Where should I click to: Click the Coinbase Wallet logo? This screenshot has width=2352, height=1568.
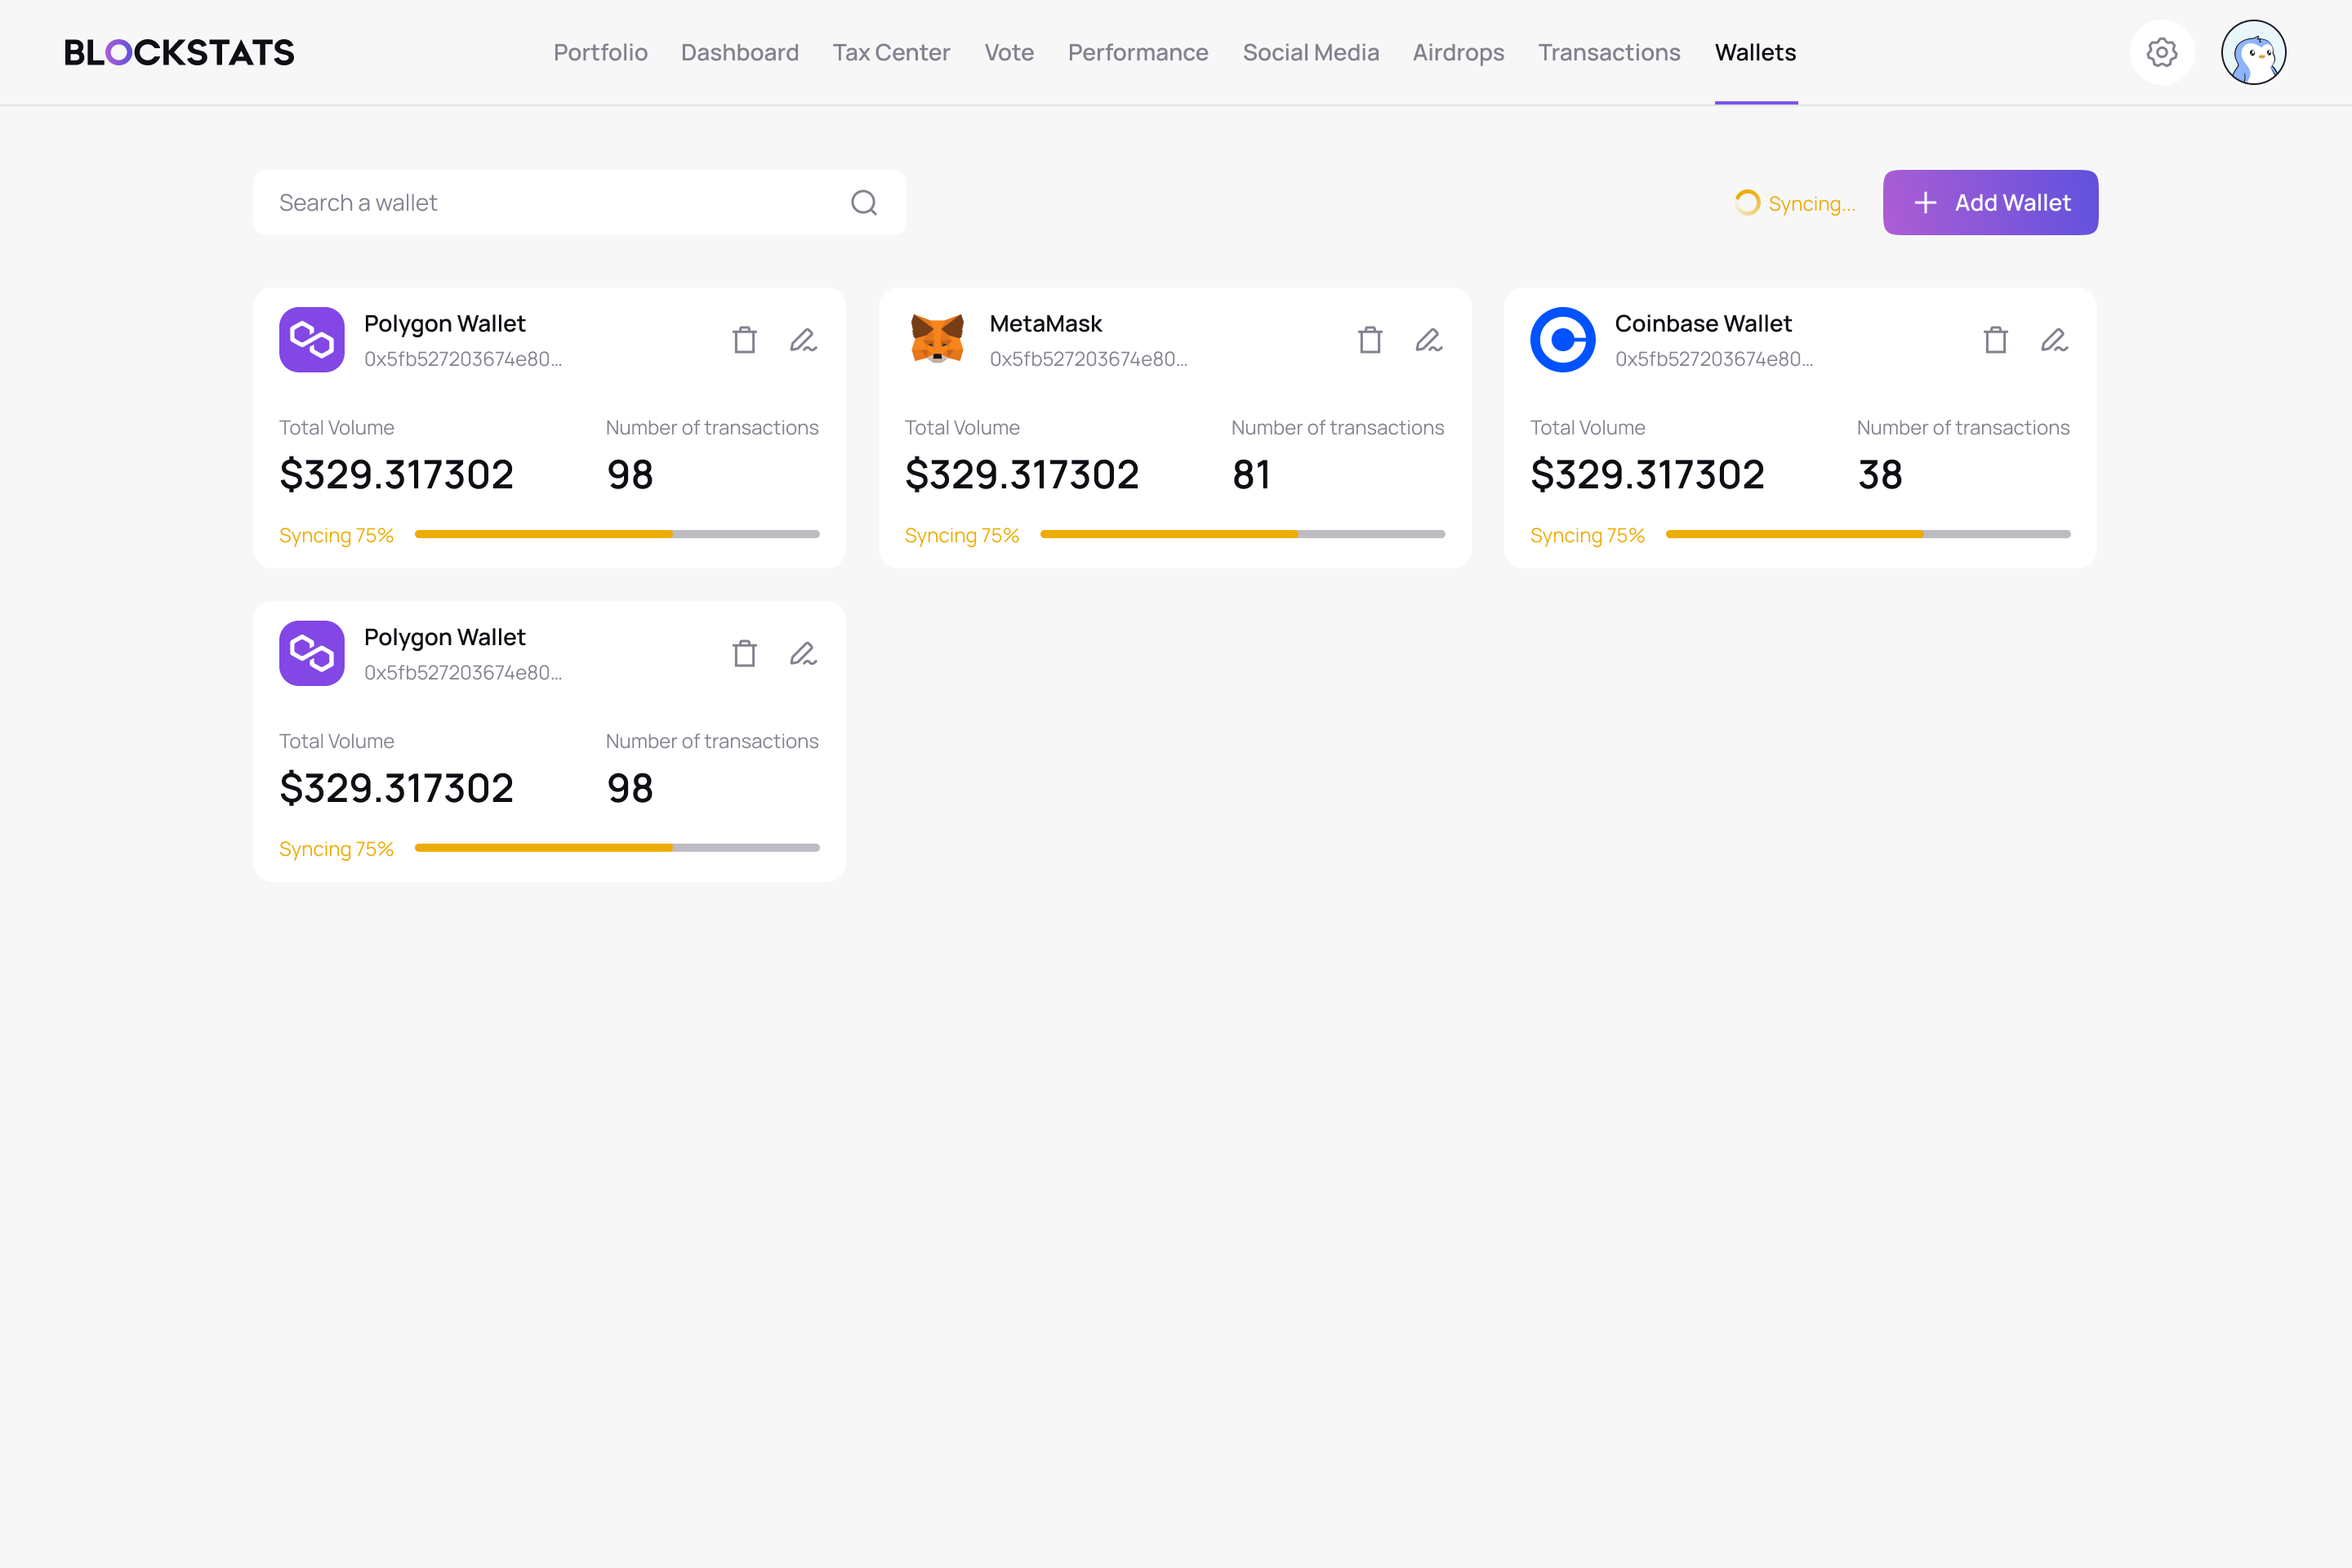pyautogui.click(x=1562, y=340)
